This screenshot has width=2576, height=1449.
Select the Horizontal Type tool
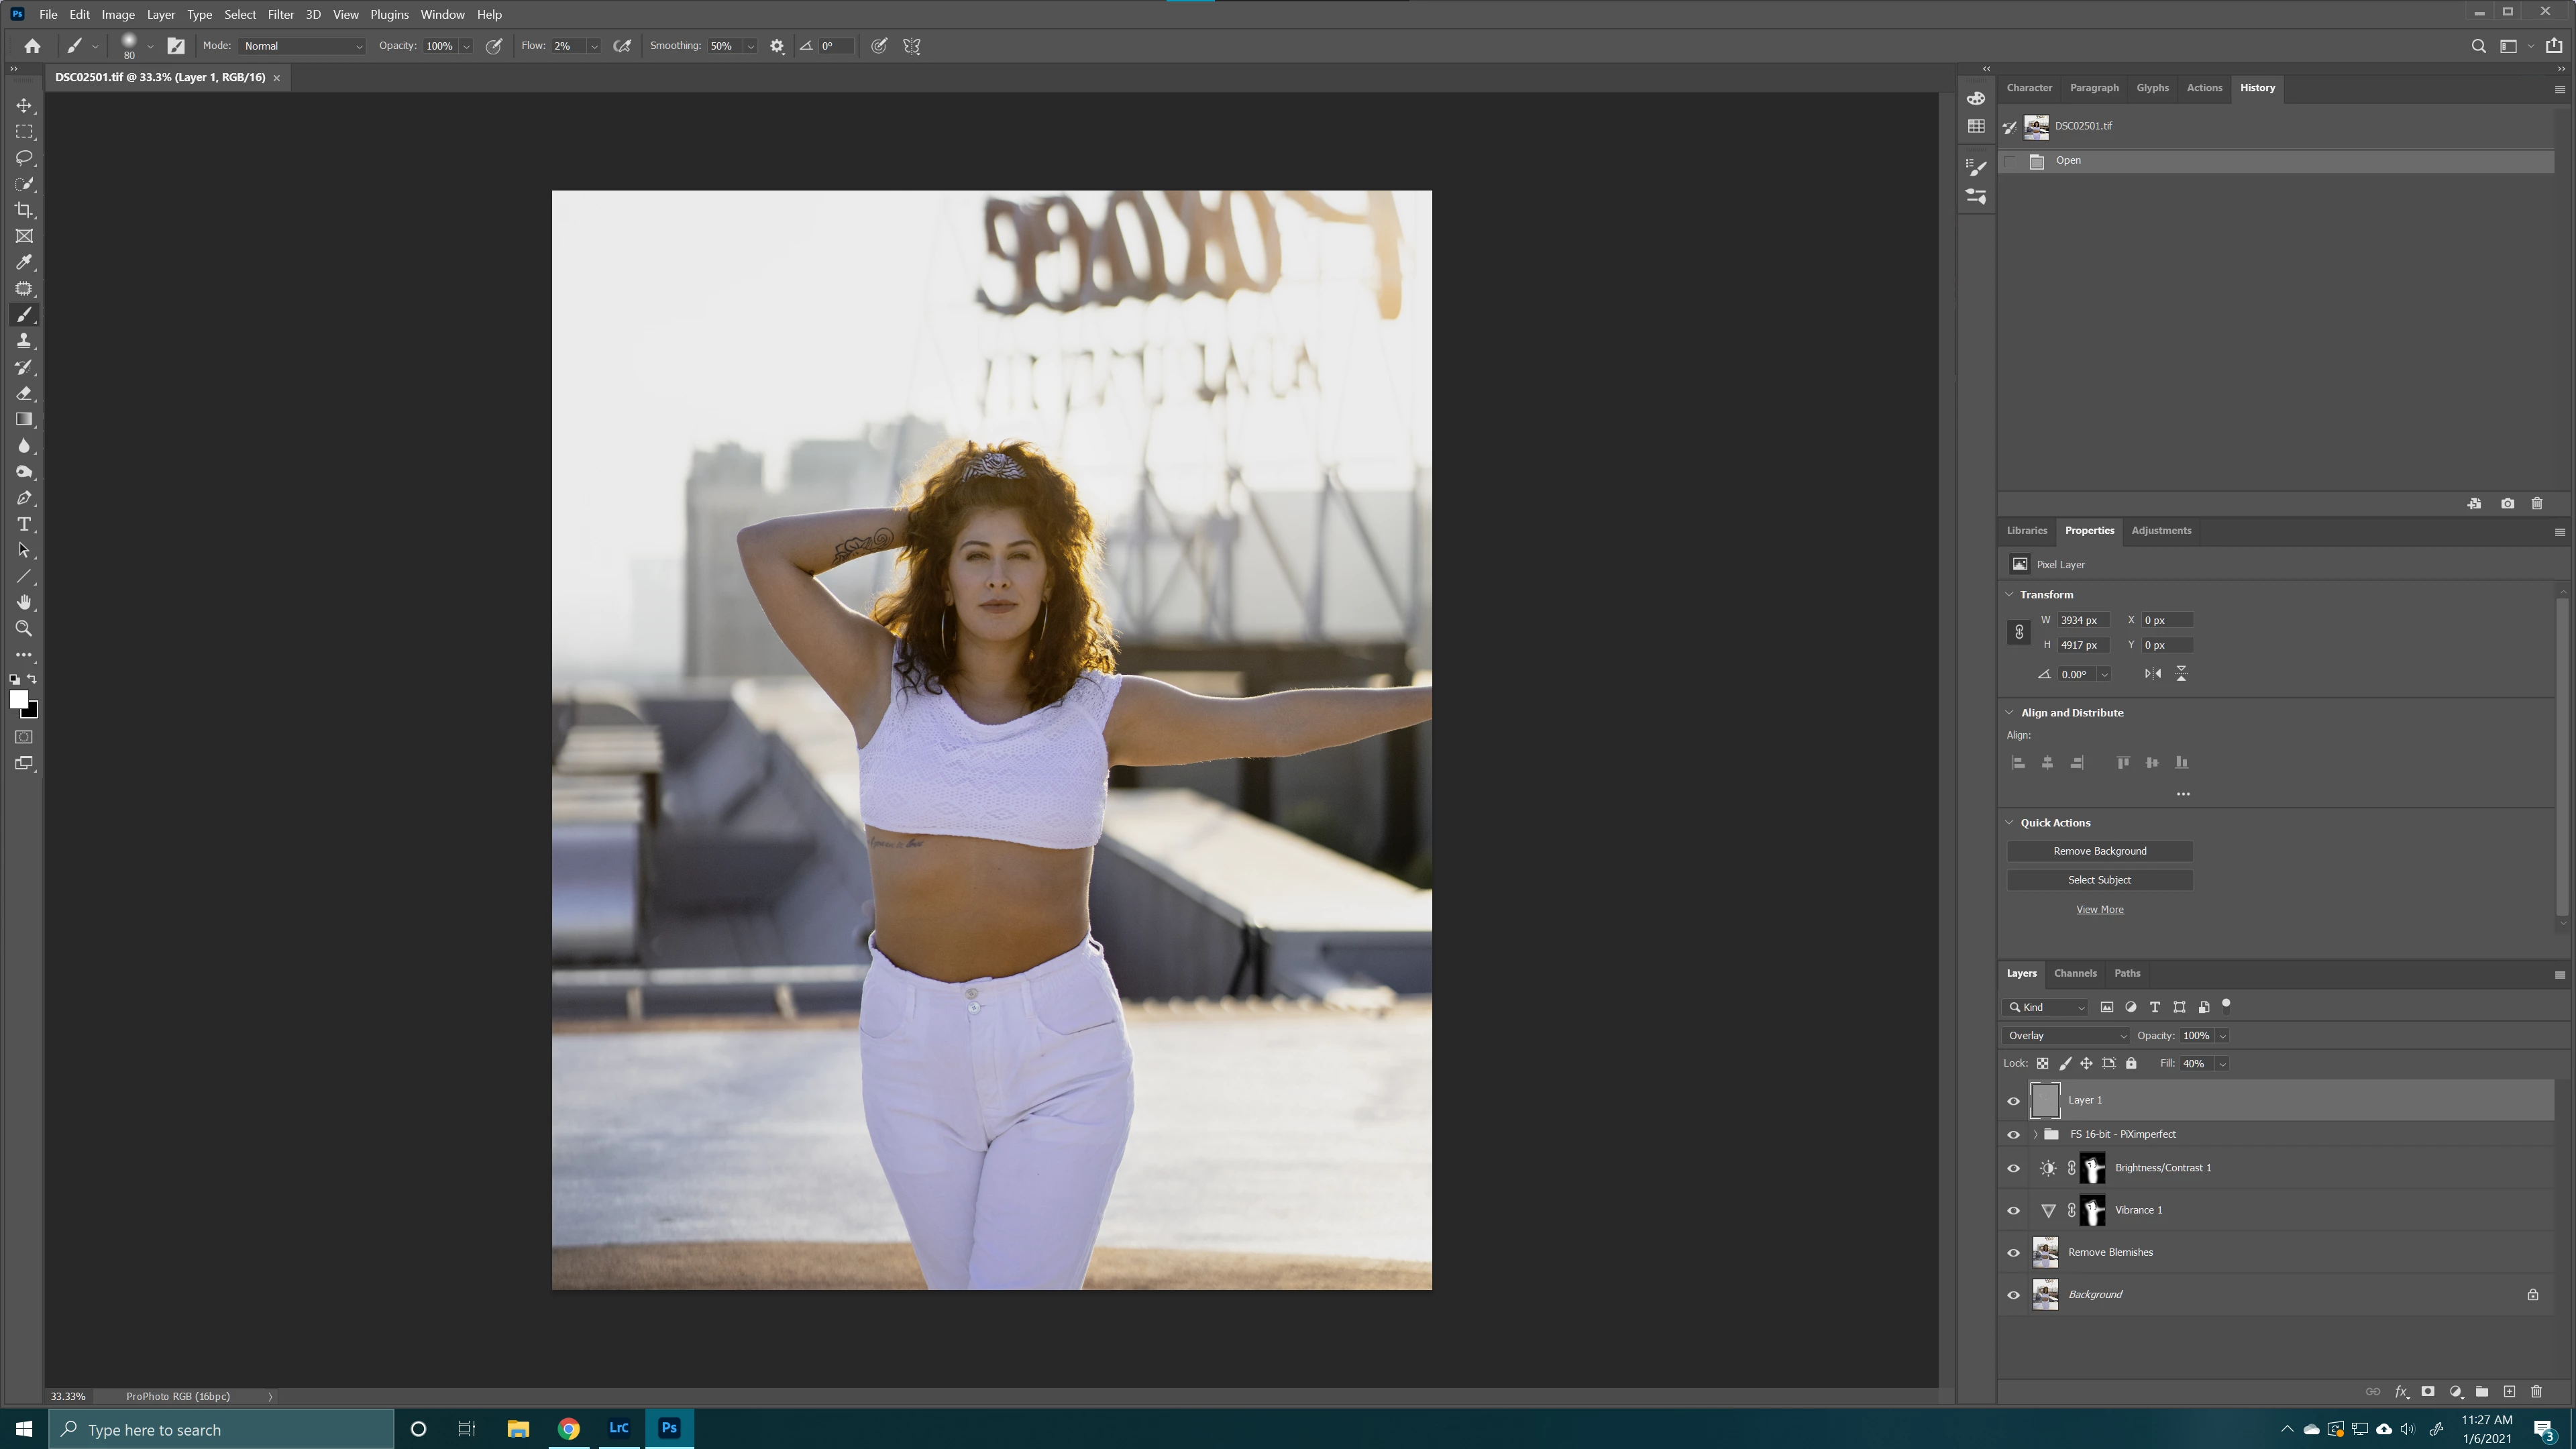point(24,524)
